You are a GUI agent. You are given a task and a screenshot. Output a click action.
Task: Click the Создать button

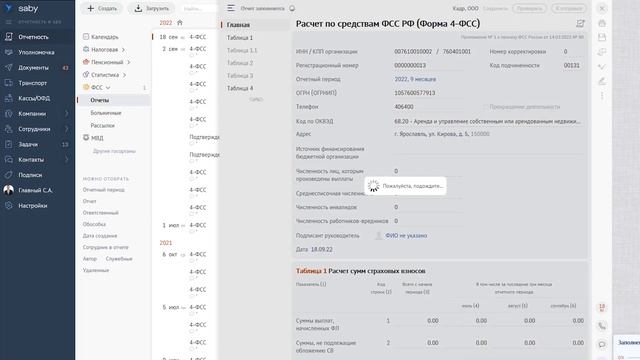point(102,8)
